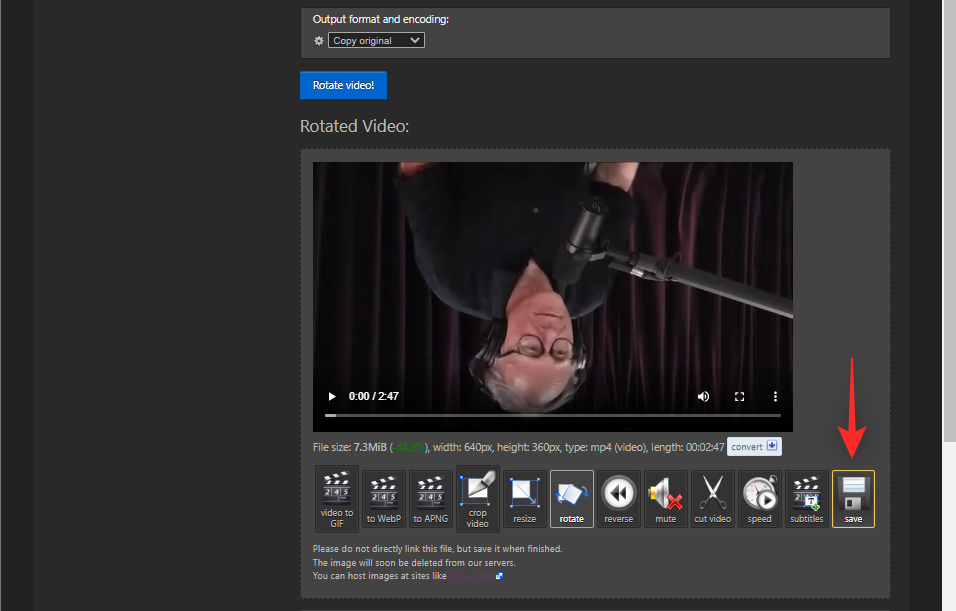Play the rotated video
The width and height of the screenshot is (956, 611).
332,396
